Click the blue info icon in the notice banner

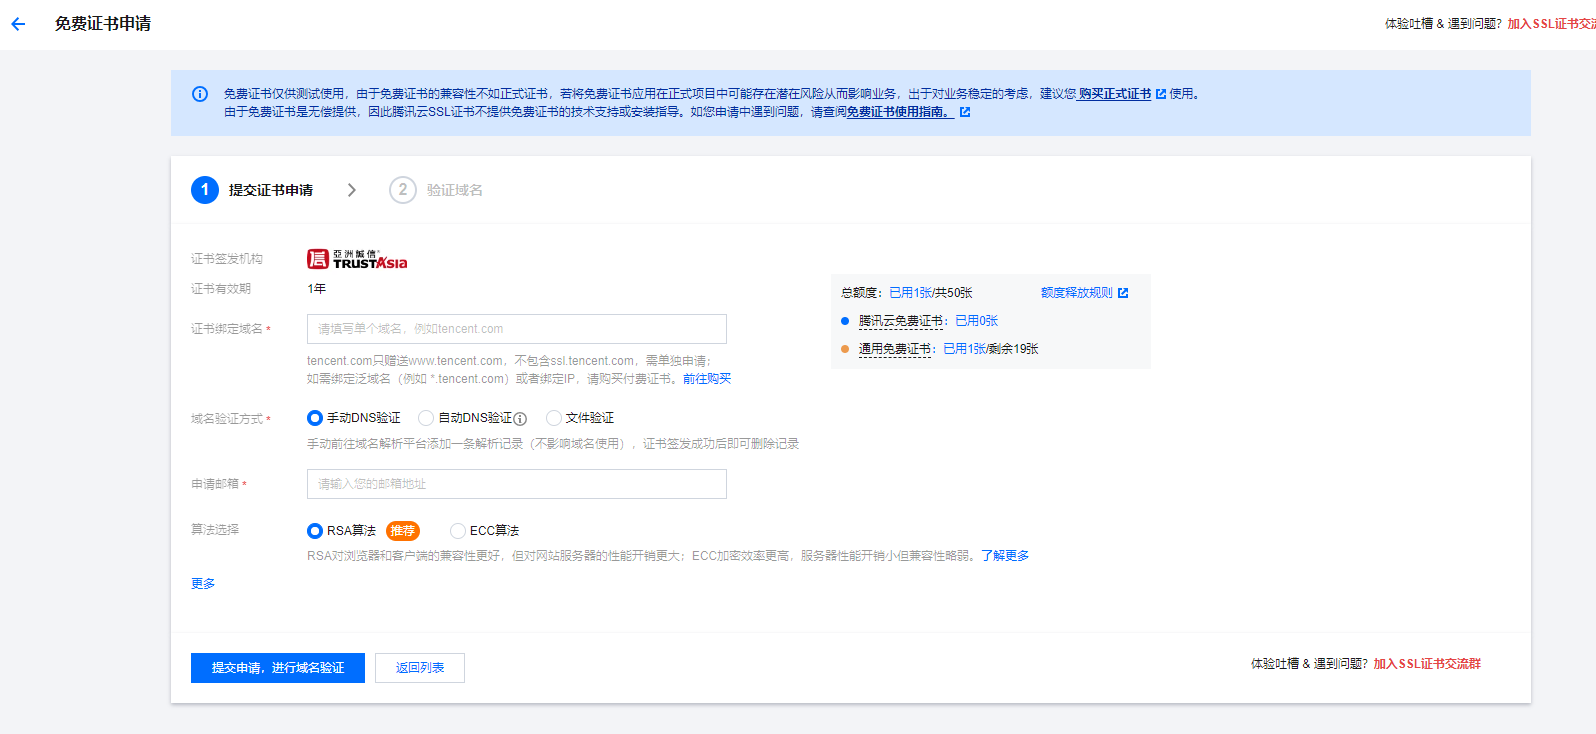200,94
